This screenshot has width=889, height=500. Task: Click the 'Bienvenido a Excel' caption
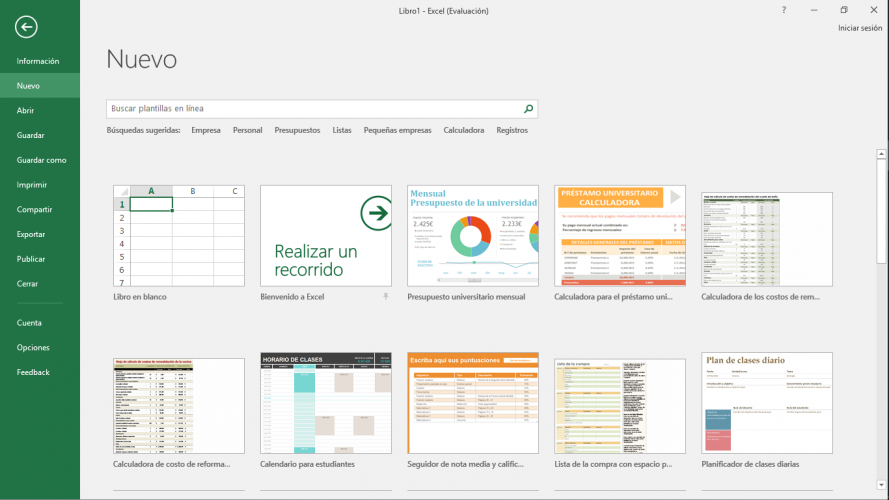pyautogui.click(x=292, y=296)
